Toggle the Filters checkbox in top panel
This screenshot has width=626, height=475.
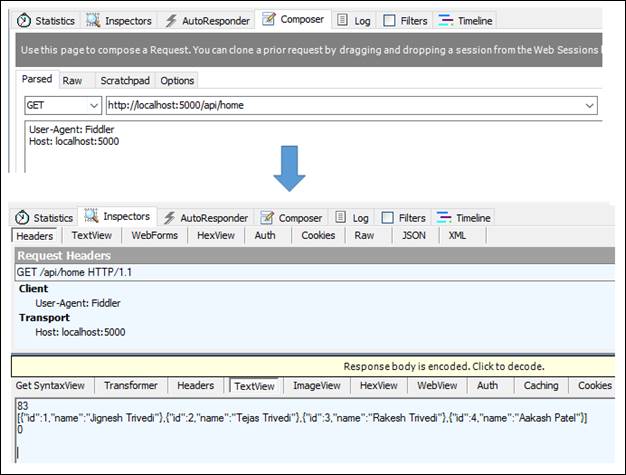(389, 20)
